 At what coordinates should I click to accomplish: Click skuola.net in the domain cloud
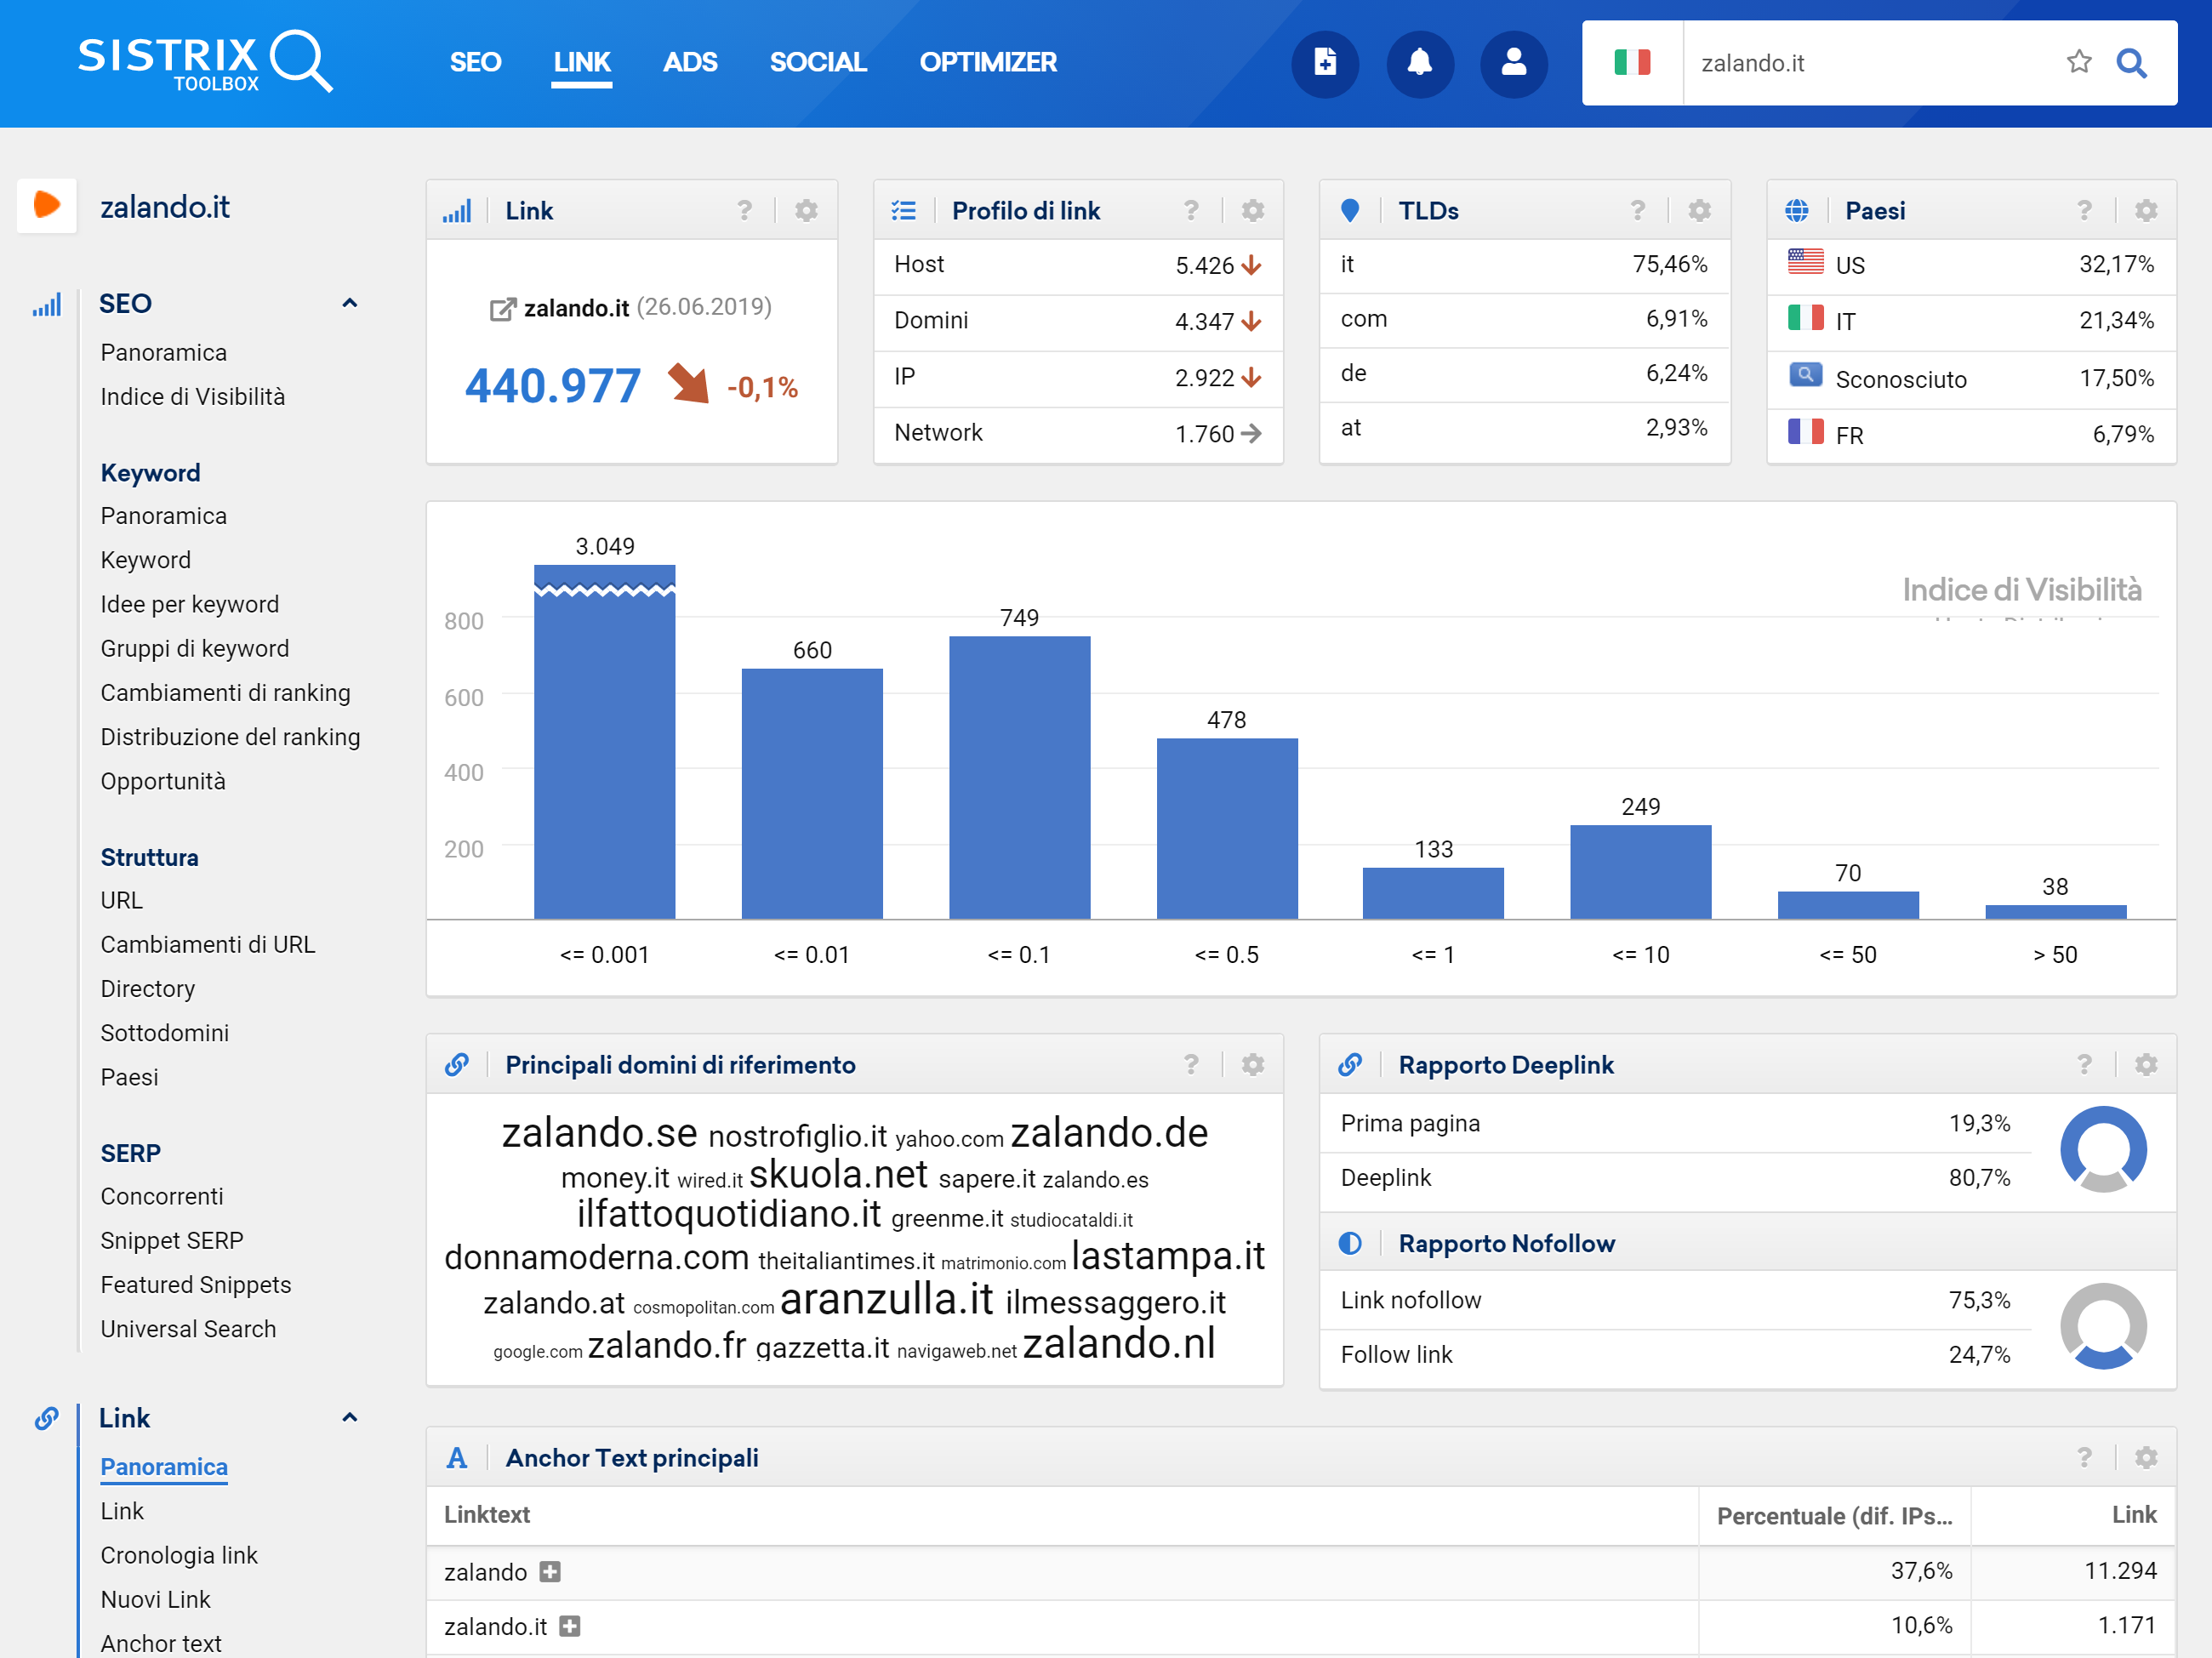pos(838,1174)
